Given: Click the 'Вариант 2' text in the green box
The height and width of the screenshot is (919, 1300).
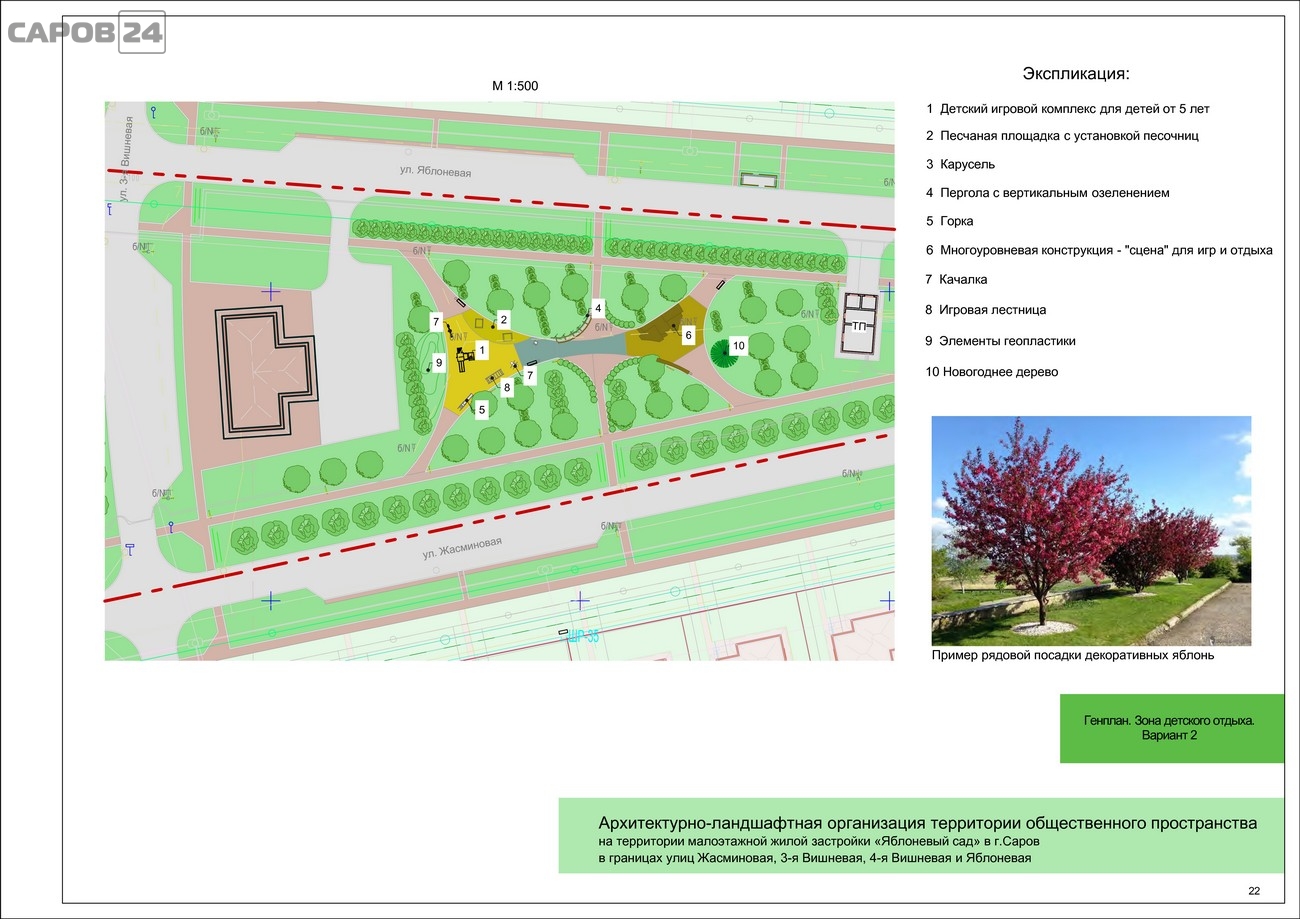Looking at the screenshot, I should pyautogui.click(x=1169, y=735).
